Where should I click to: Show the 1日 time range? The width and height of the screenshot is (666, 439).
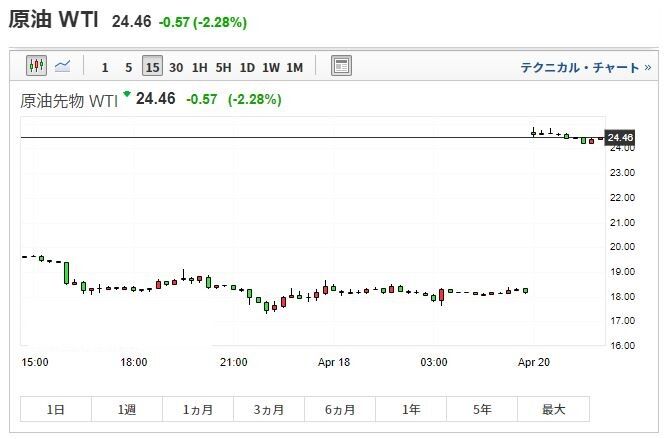tap(56, 409)
